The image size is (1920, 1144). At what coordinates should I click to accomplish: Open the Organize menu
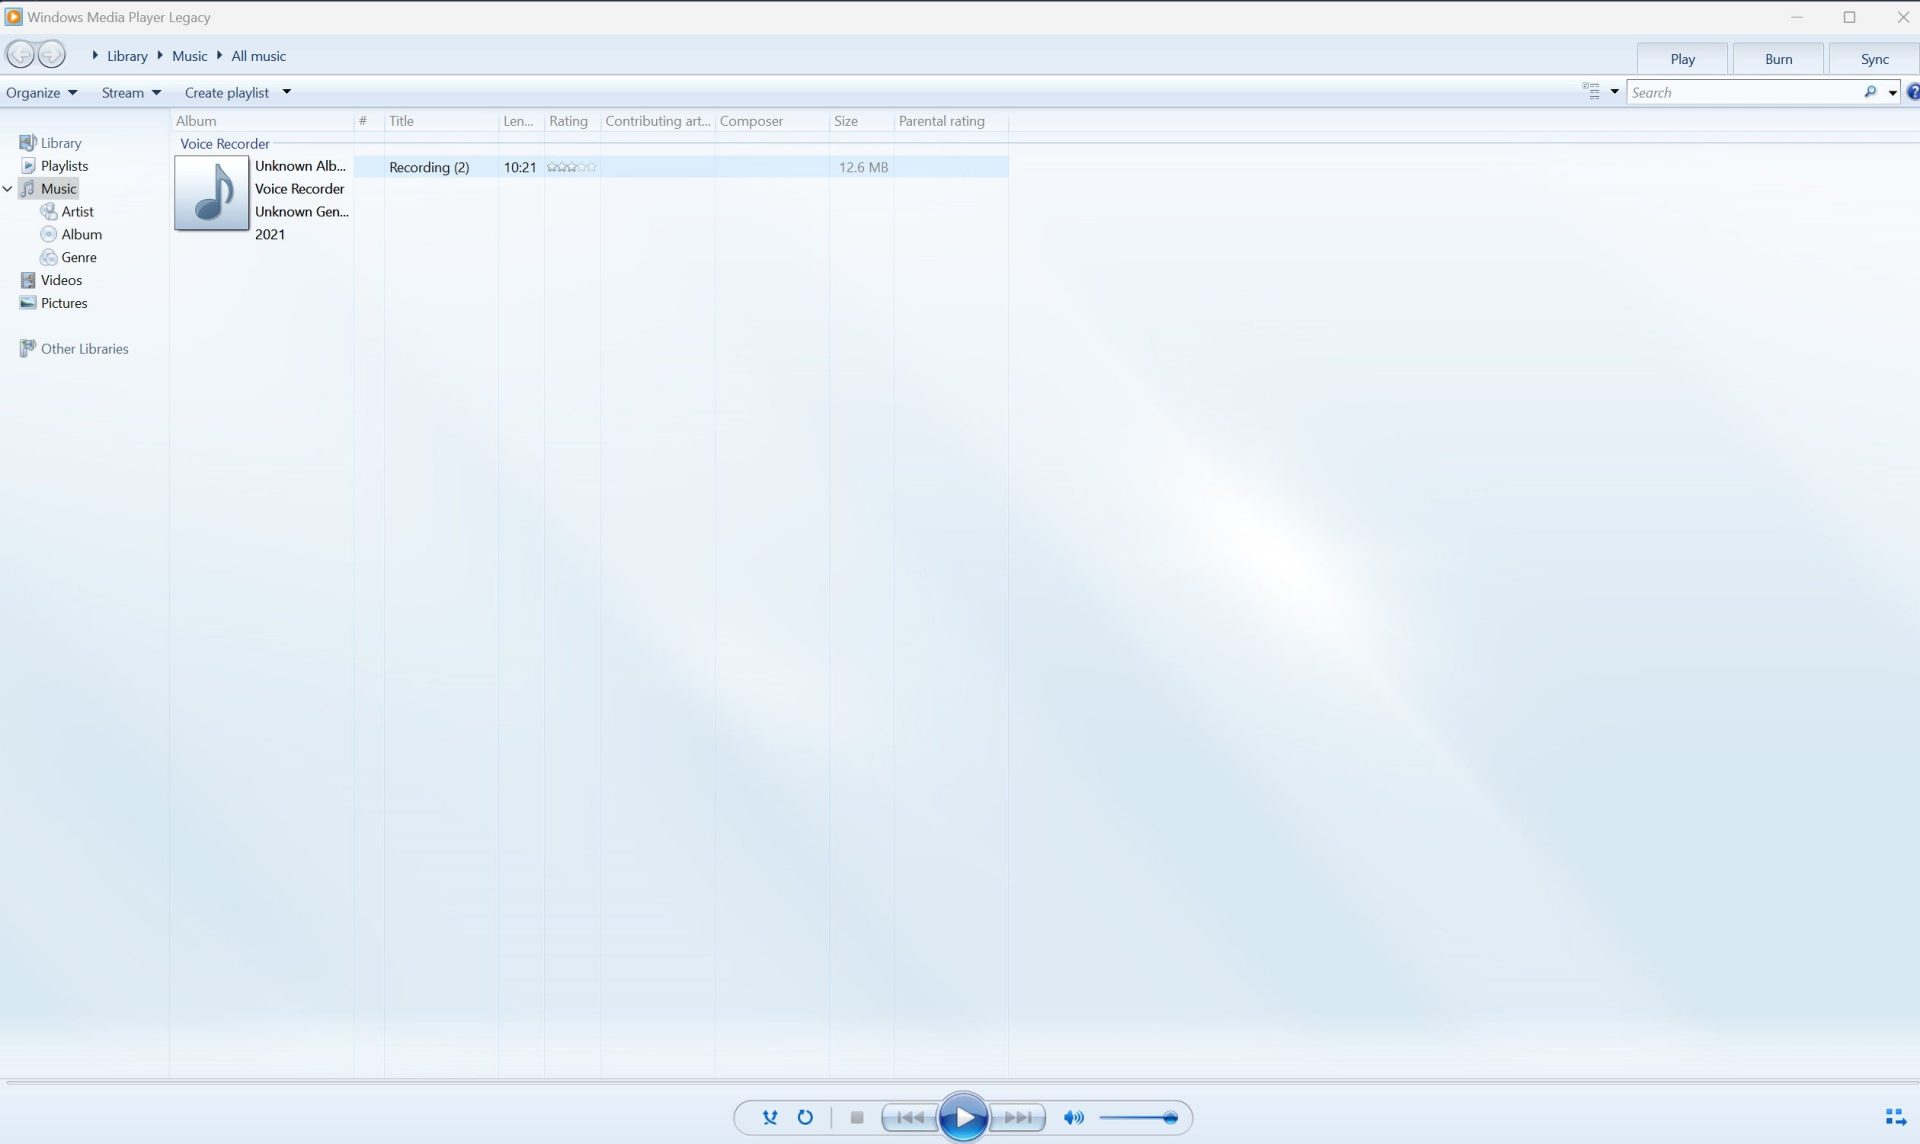(x=41, y=93)
